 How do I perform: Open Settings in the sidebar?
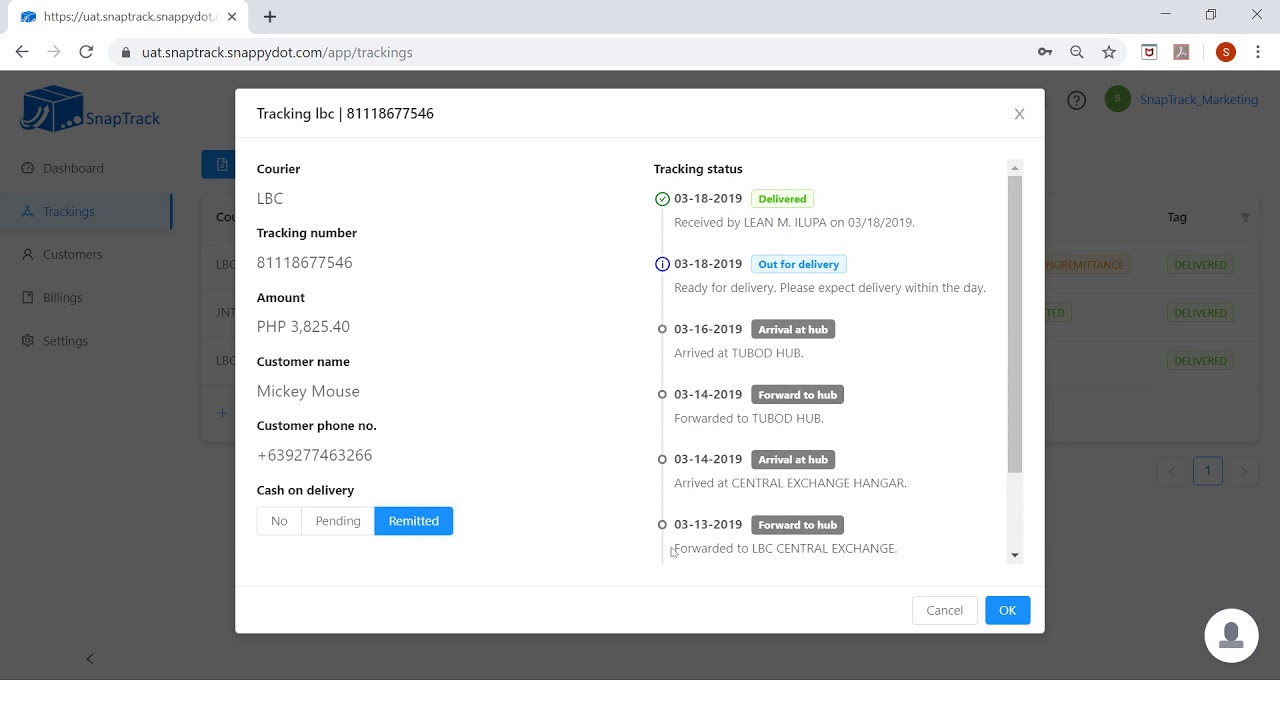[65, 340]
